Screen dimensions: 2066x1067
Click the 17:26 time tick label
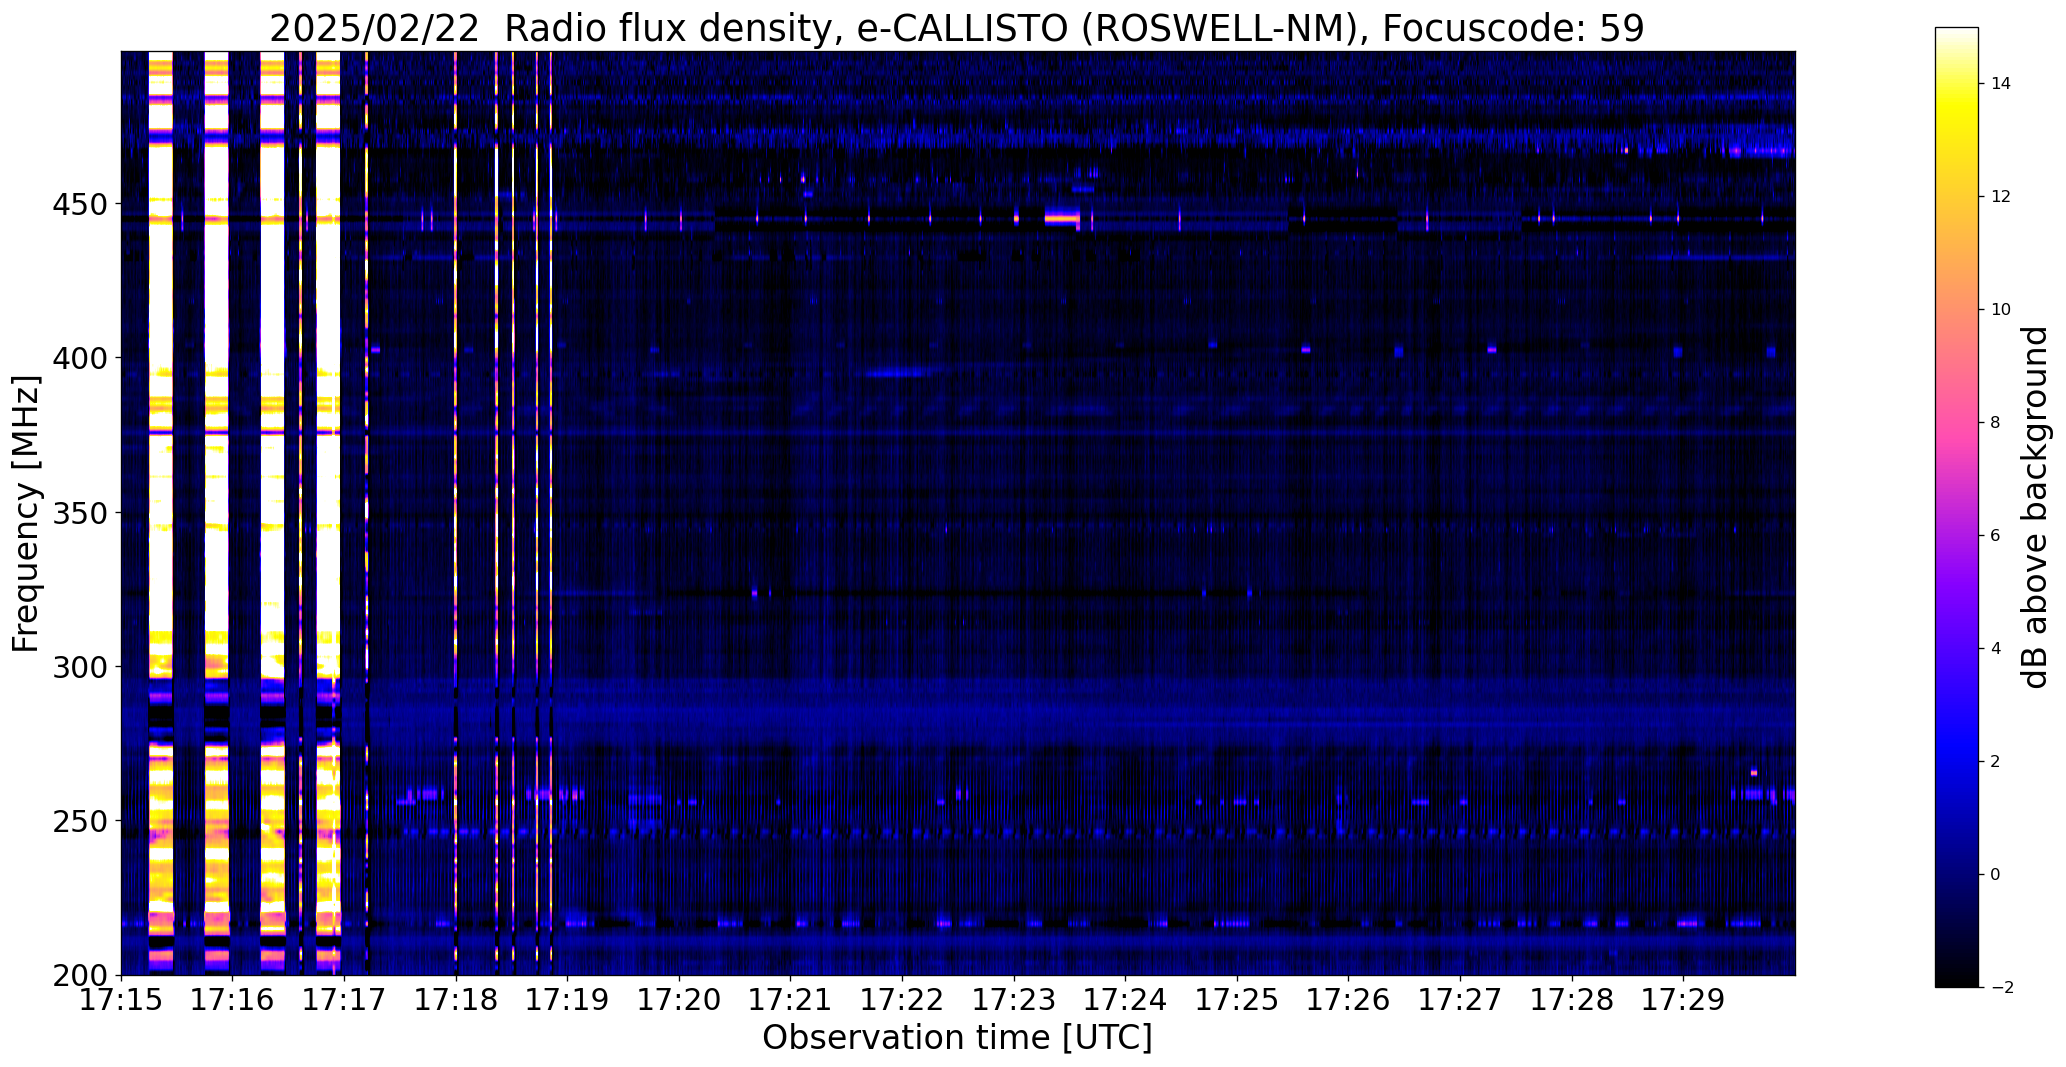pyautogui.click(x=1349, y=1000)
